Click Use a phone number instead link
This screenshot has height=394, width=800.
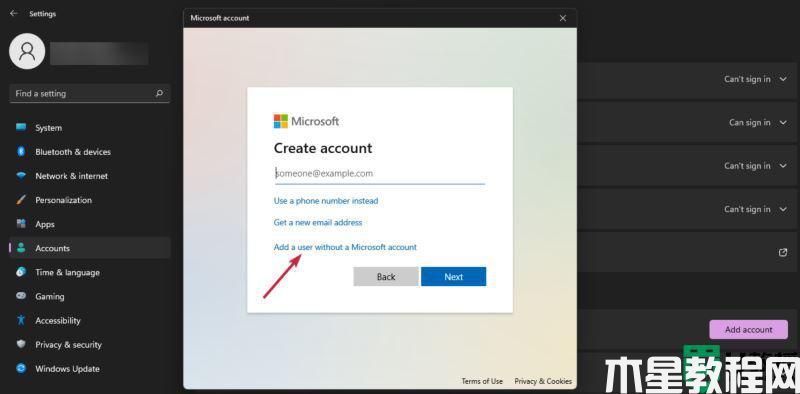tap(326, 201)
